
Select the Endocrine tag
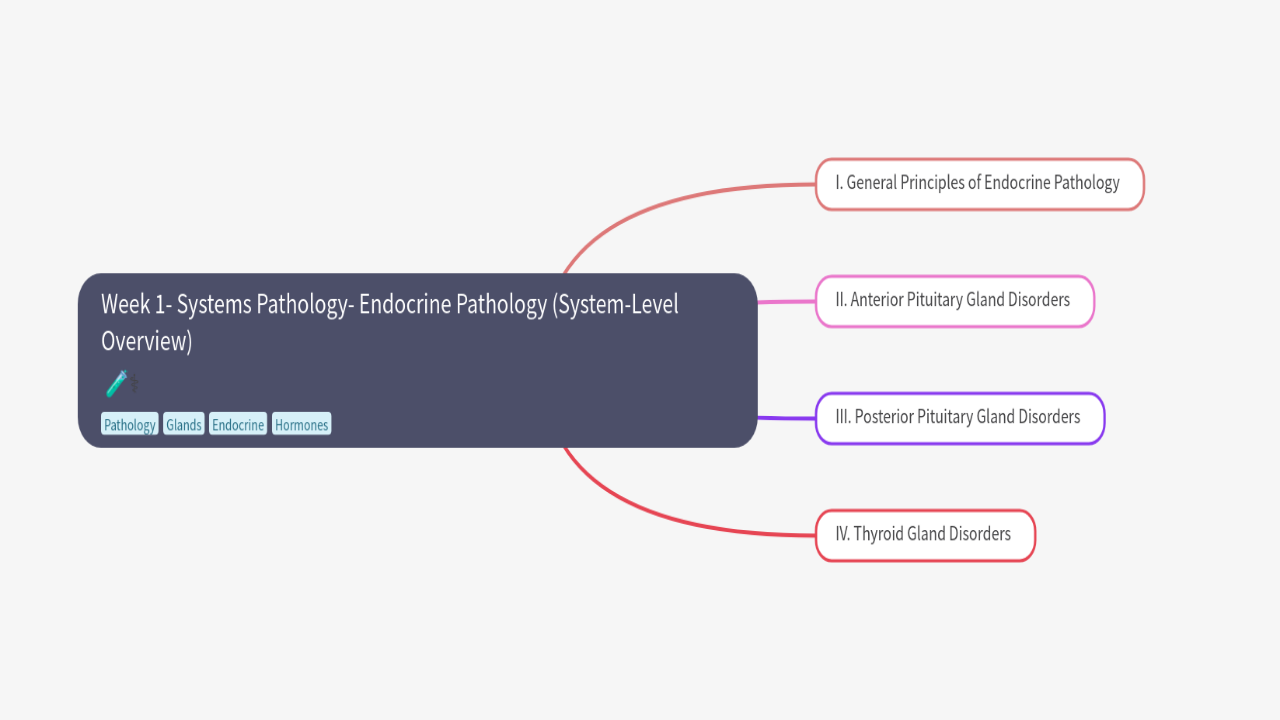(x=238, y=425)
